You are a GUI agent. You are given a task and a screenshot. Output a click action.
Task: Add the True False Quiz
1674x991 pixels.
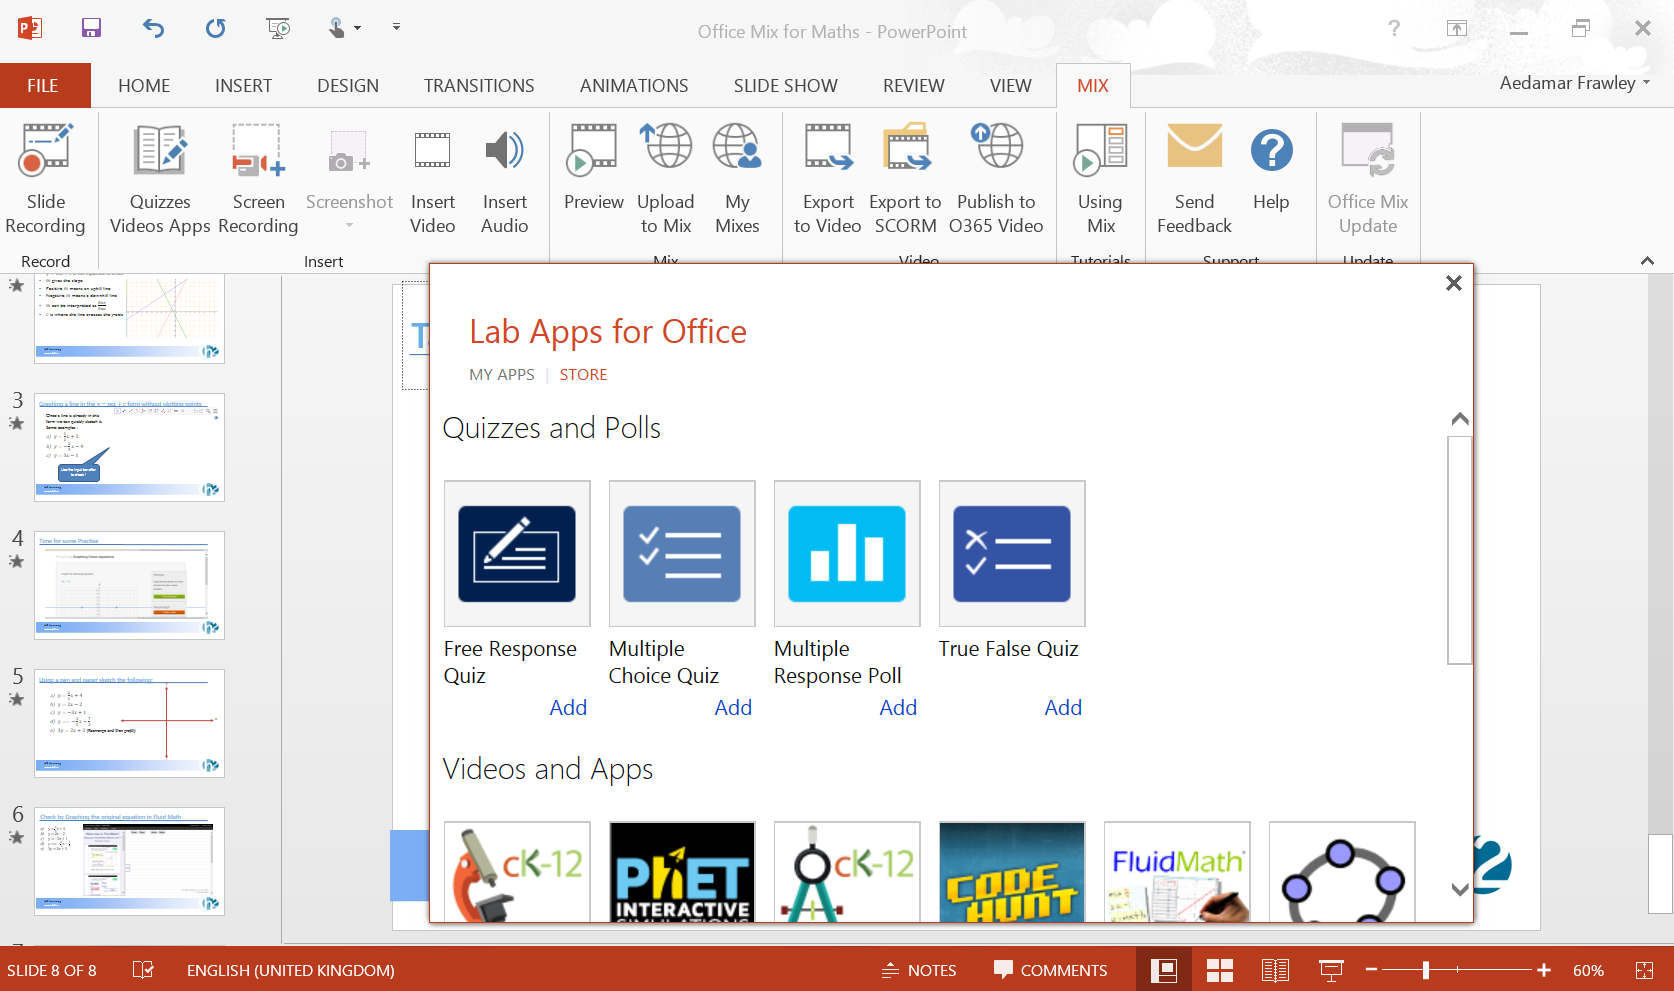[x=1063, y=708]
